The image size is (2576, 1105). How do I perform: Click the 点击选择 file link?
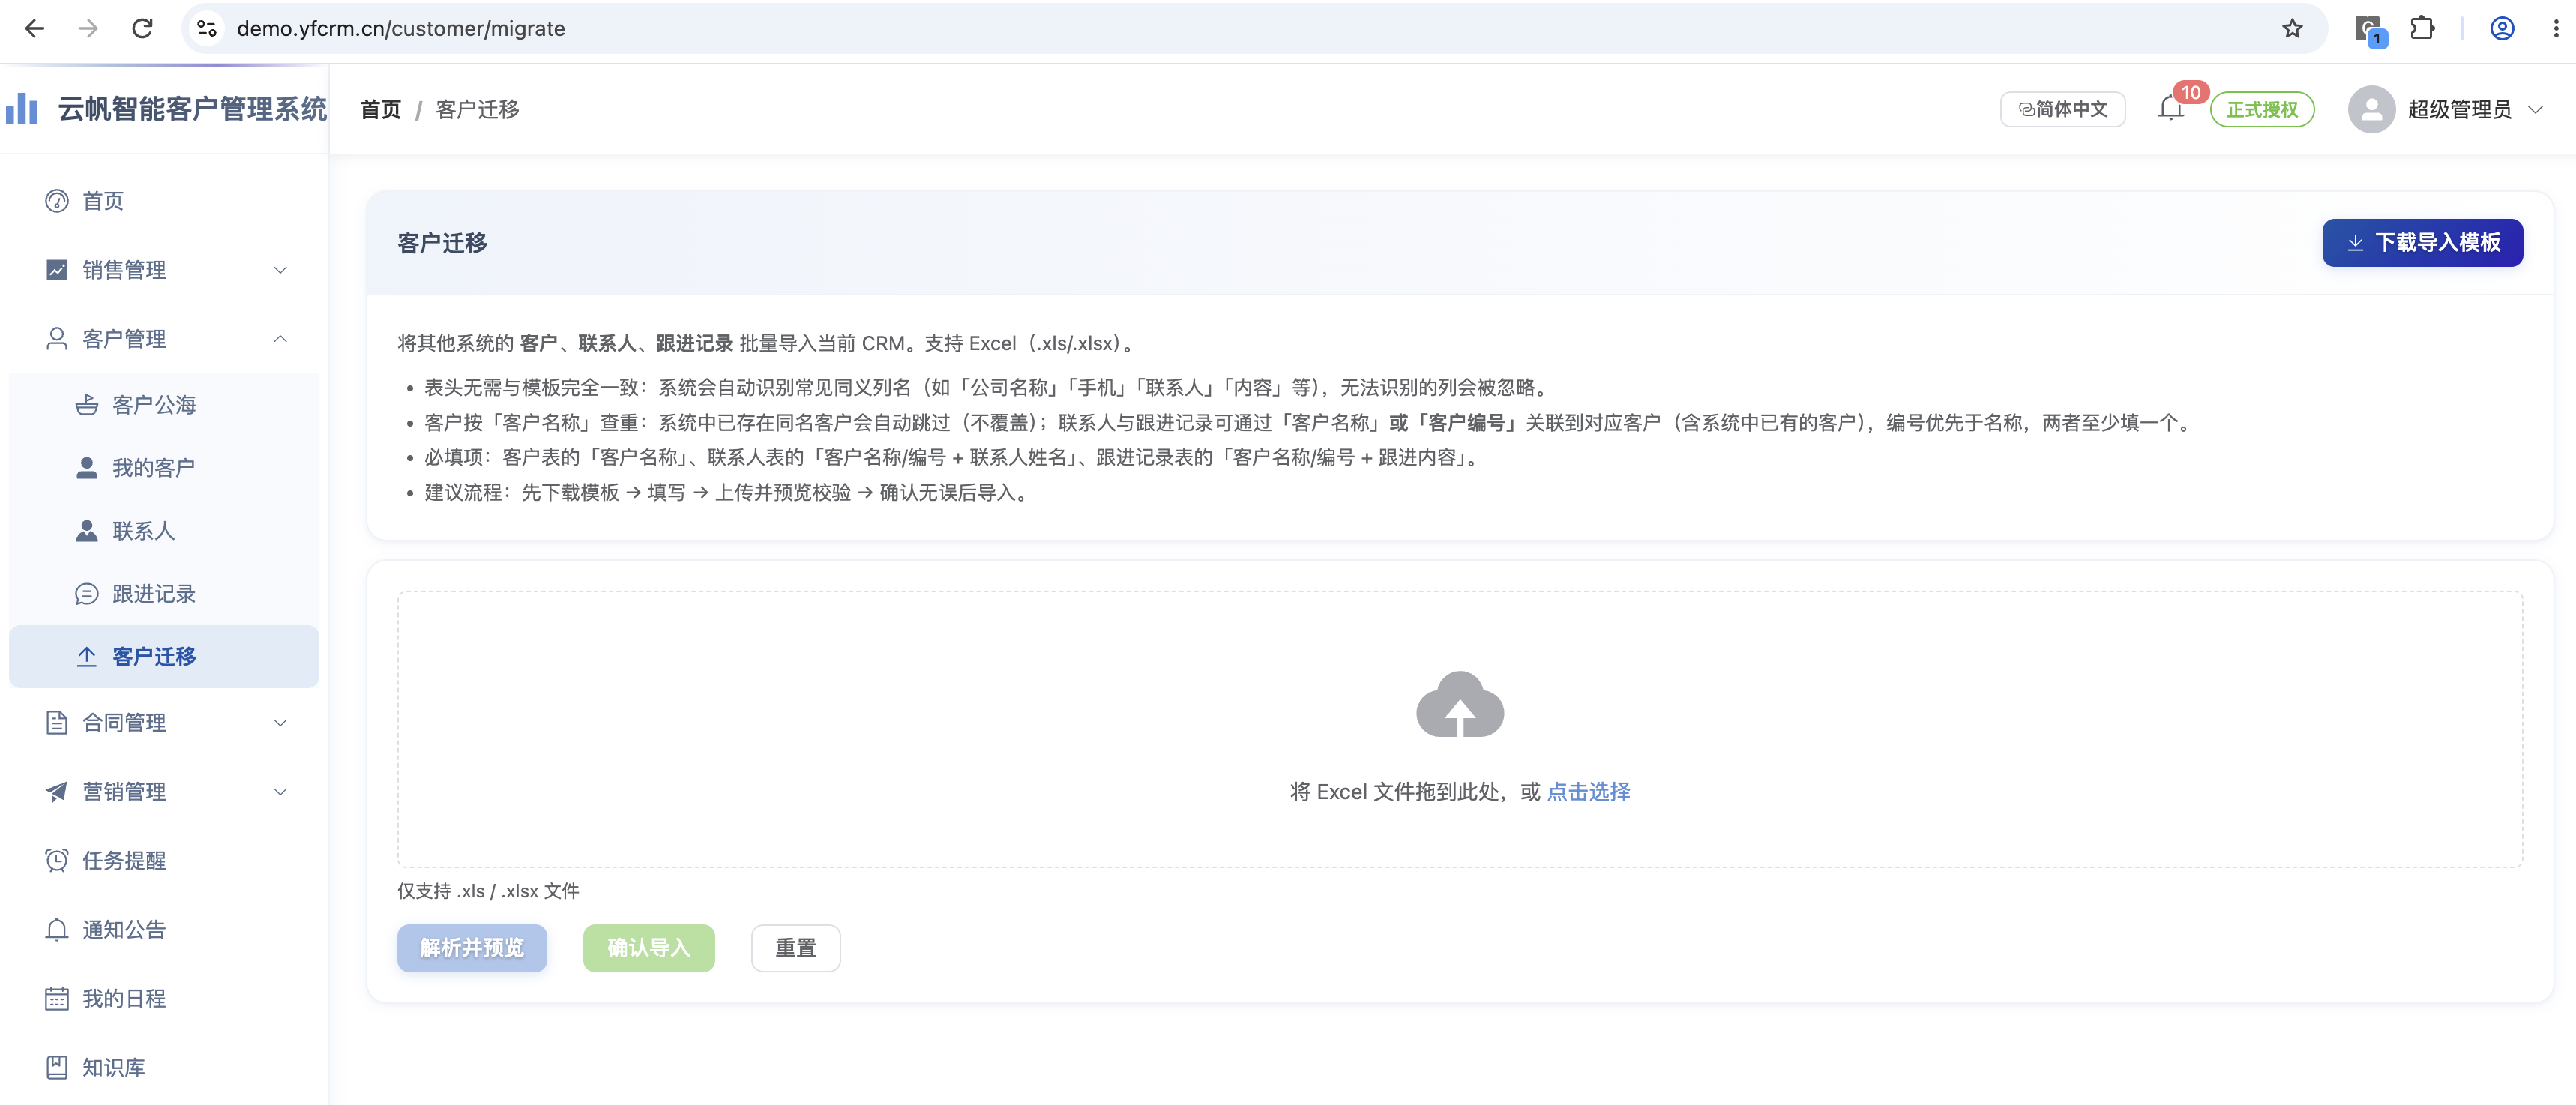pos(1588,792)
